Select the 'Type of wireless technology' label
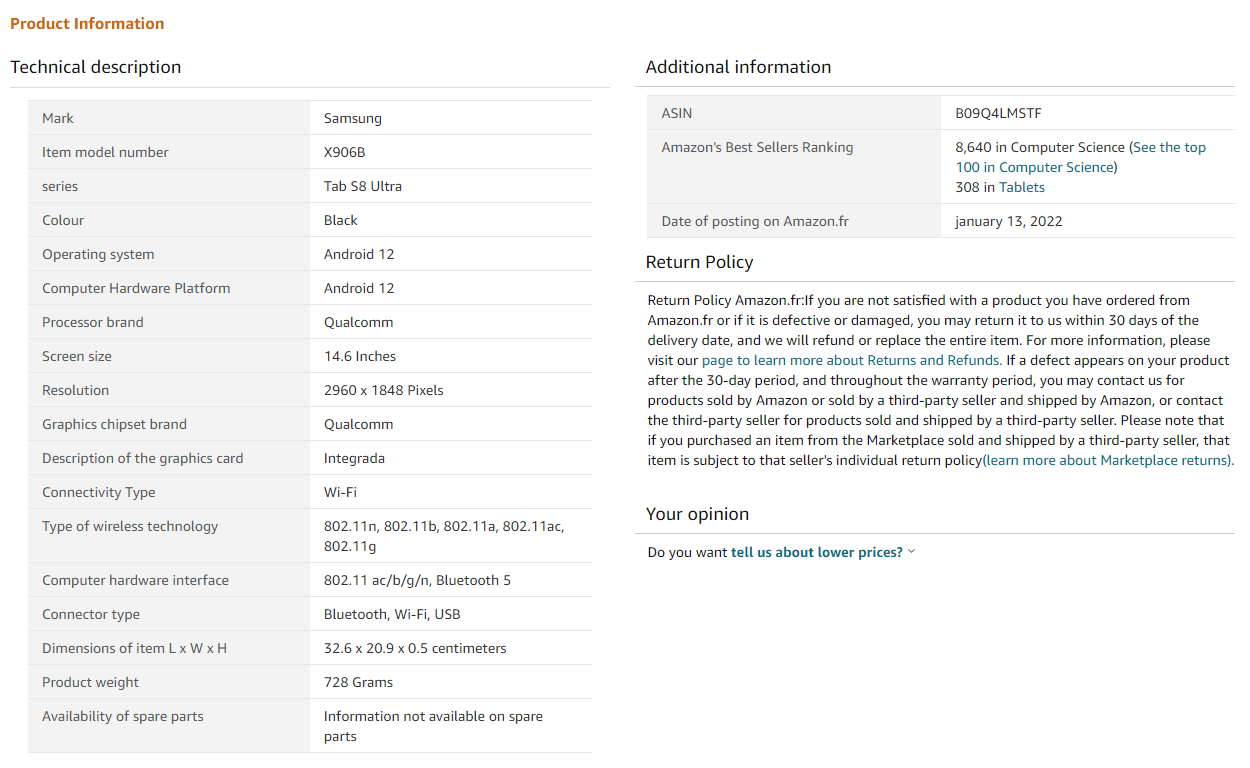The image size is (1250, 768). (x=130, y=526)
